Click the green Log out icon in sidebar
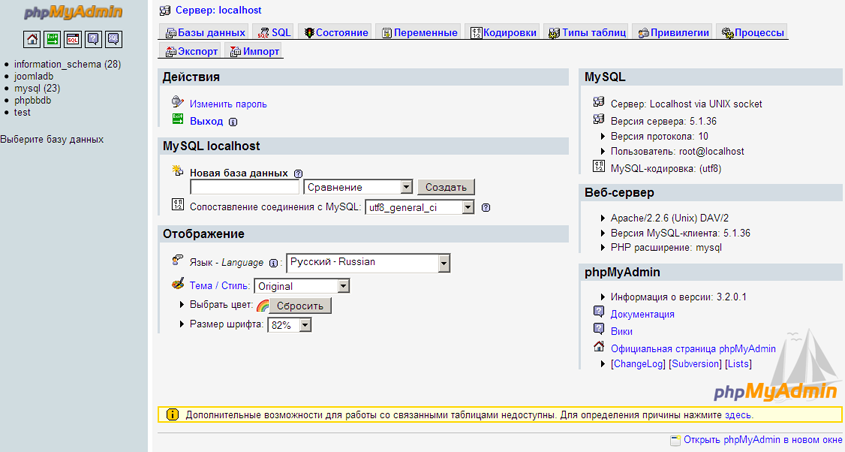 pyautogui.click(x=52, y=39)
